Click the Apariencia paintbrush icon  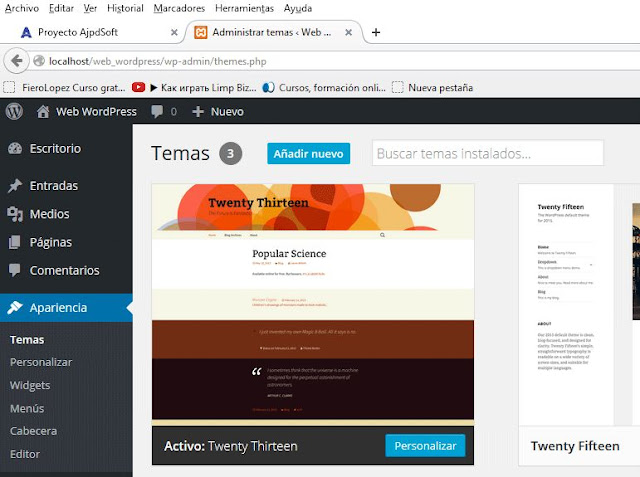click(x=15, y=307)
